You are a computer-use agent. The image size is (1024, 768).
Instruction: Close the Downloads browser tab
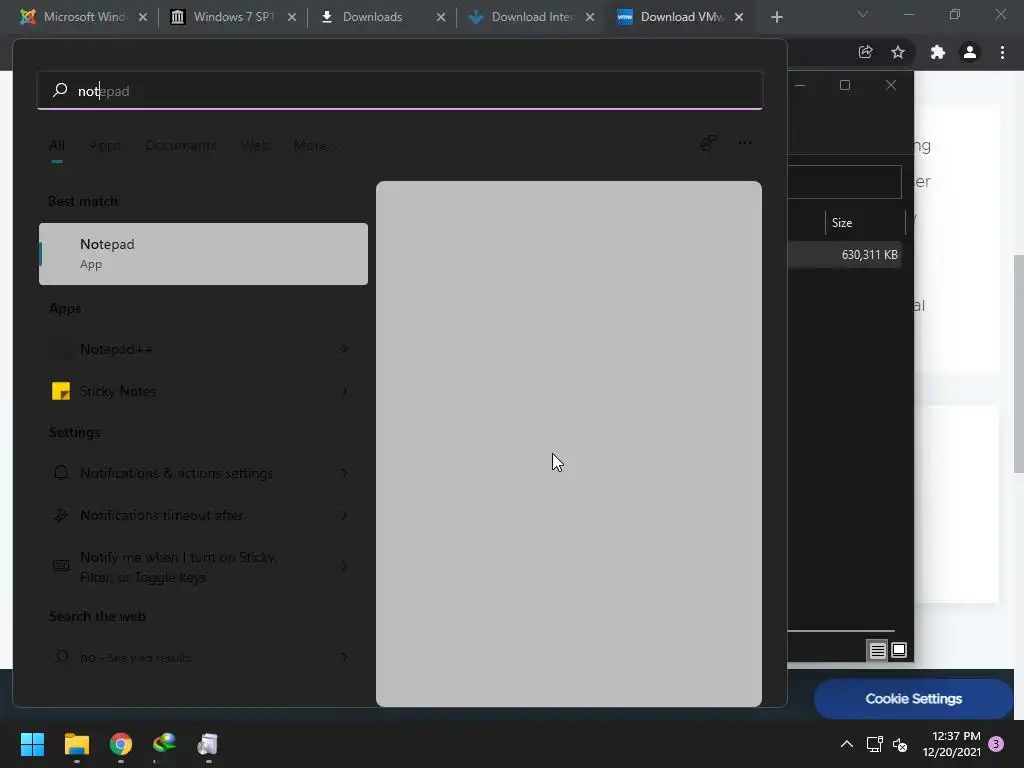coord(441,17)
